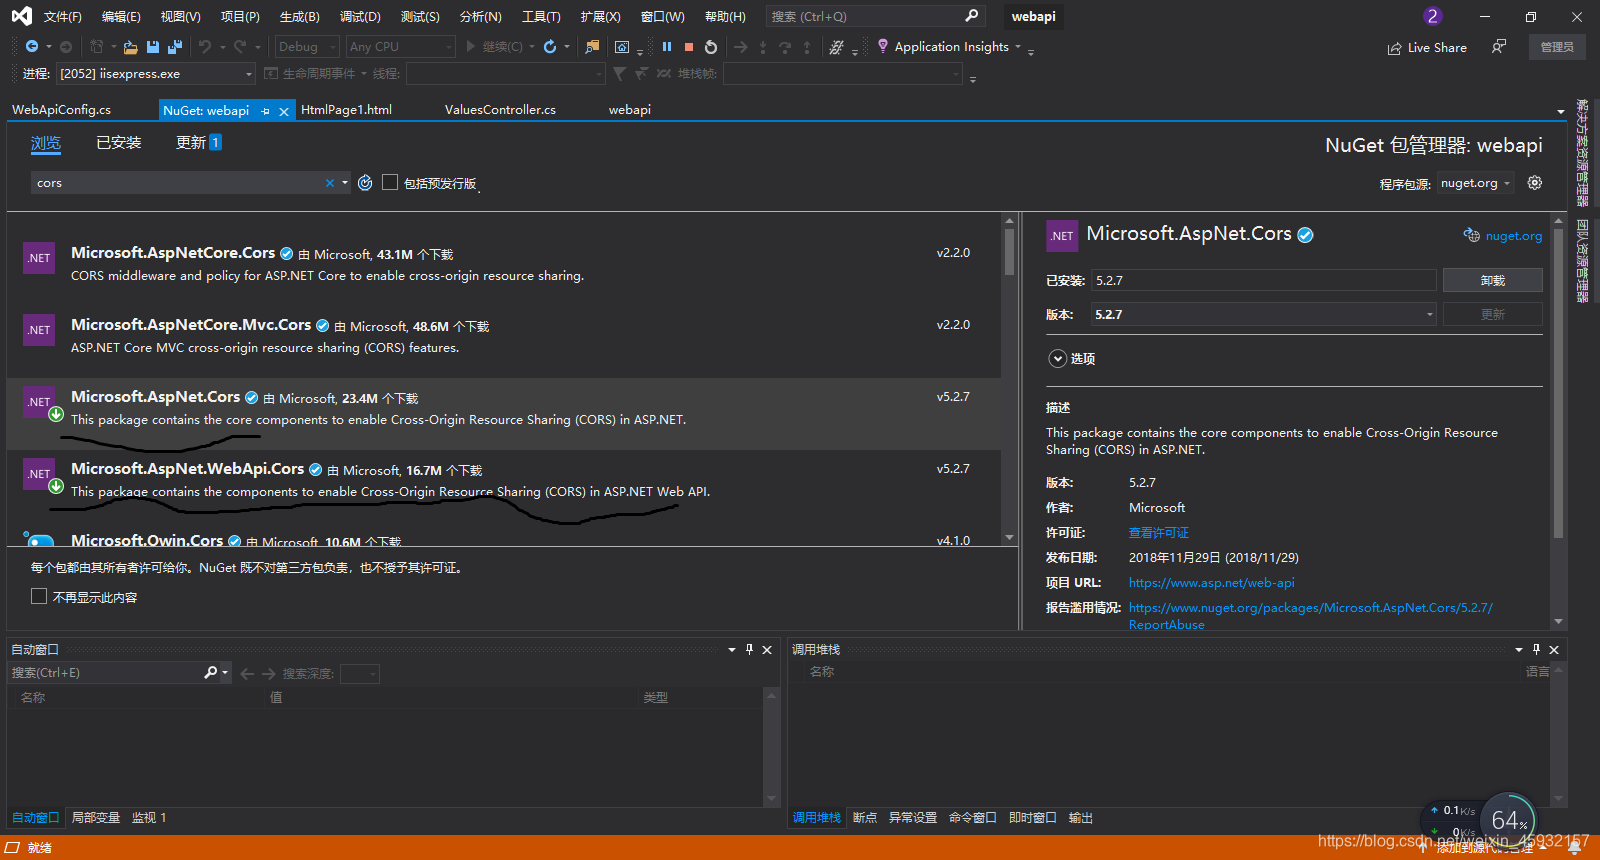Image resolution: width=1600 pixels, height=860 pixels.
Task: Pin the NuGet: webapi tab
Action: 266,111
